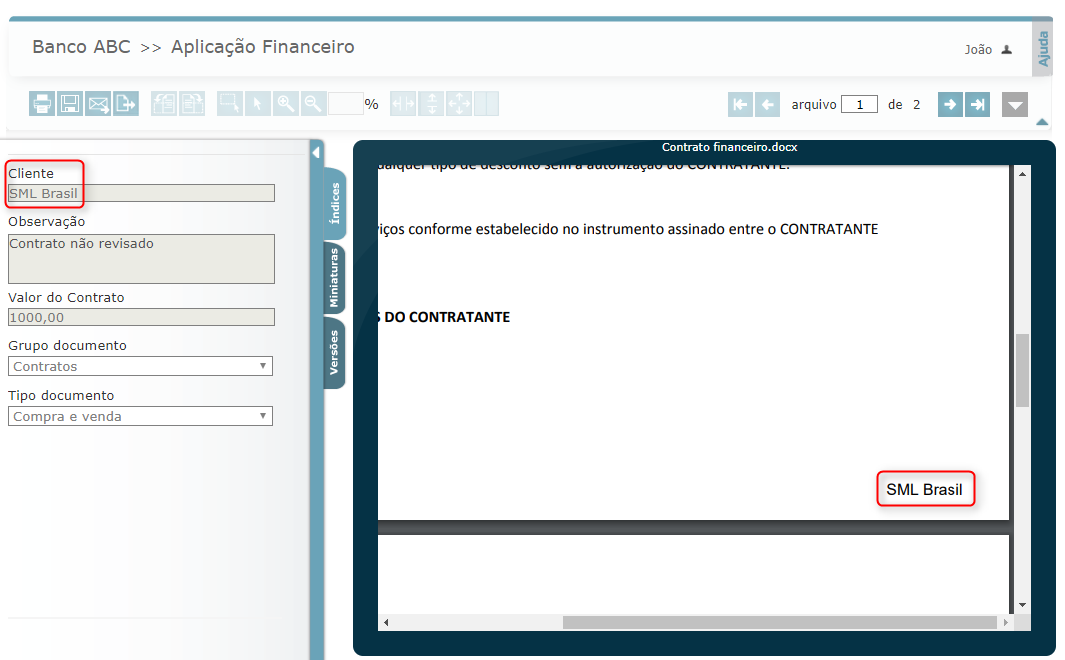
Task: Click the zoom out magnifier
Action: click(314, 104)
